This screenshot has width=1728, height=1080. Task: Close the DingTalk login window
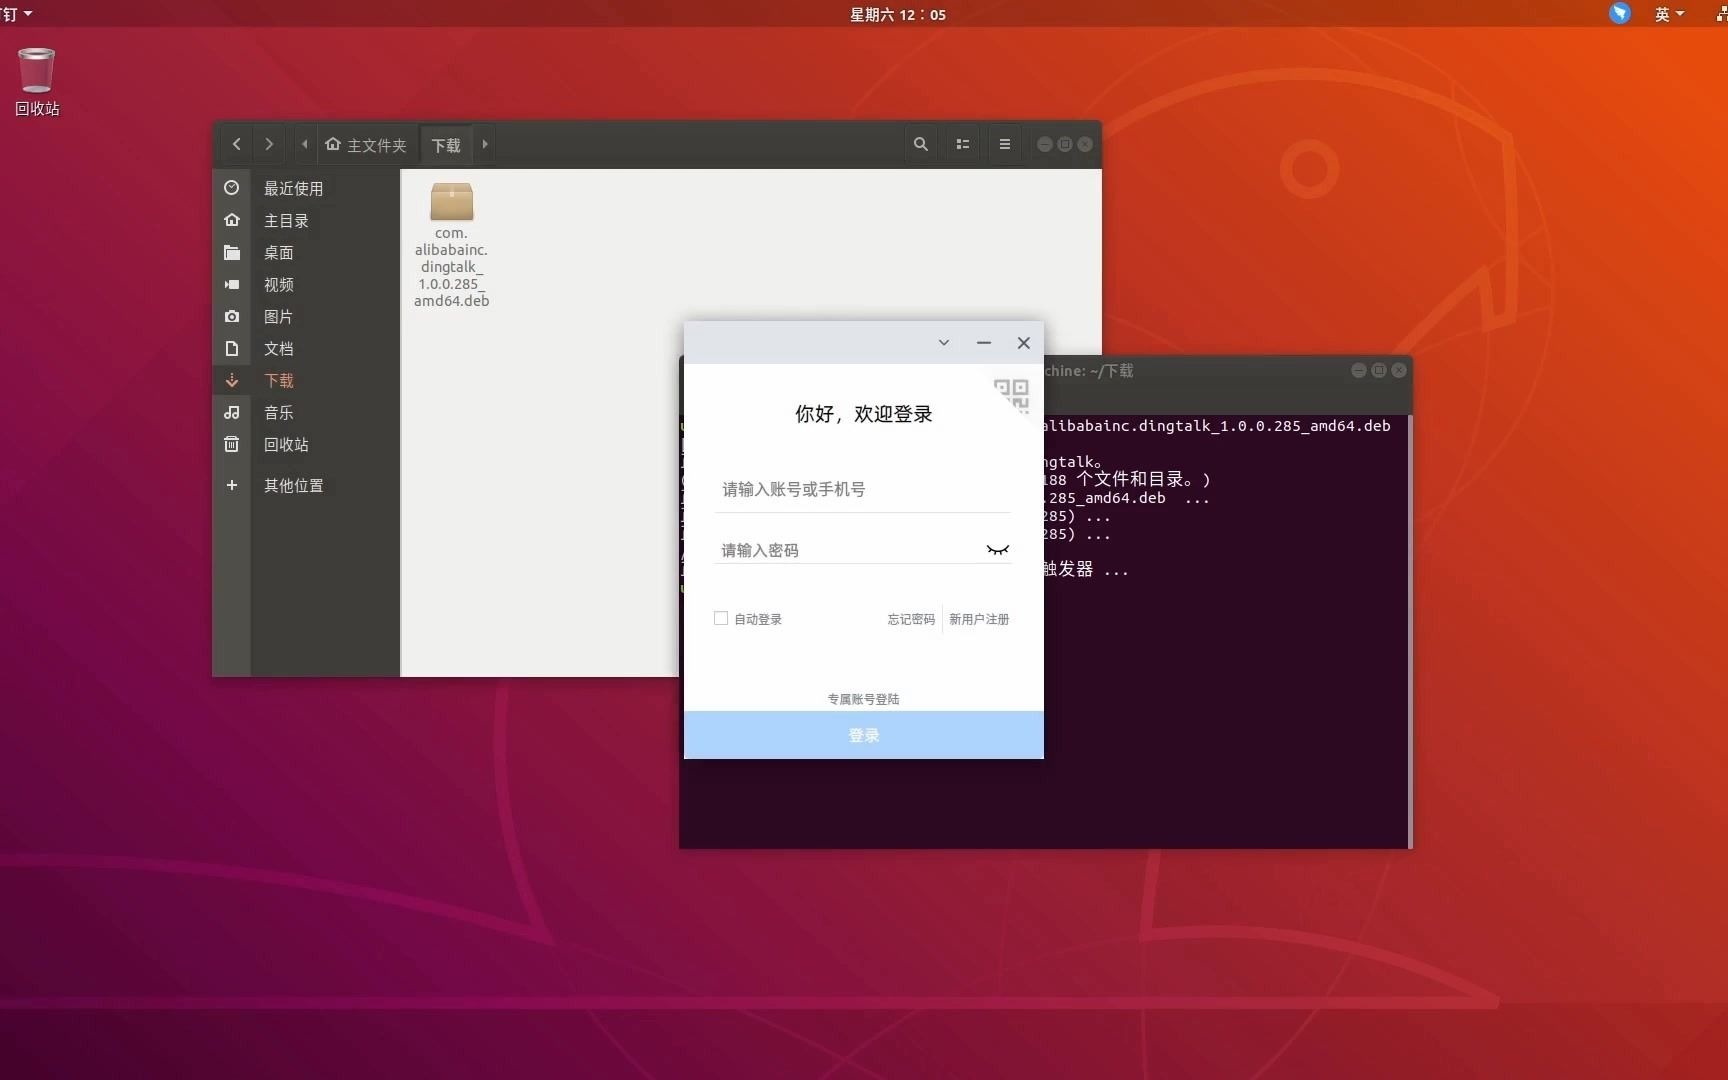tap(1024, 343)
